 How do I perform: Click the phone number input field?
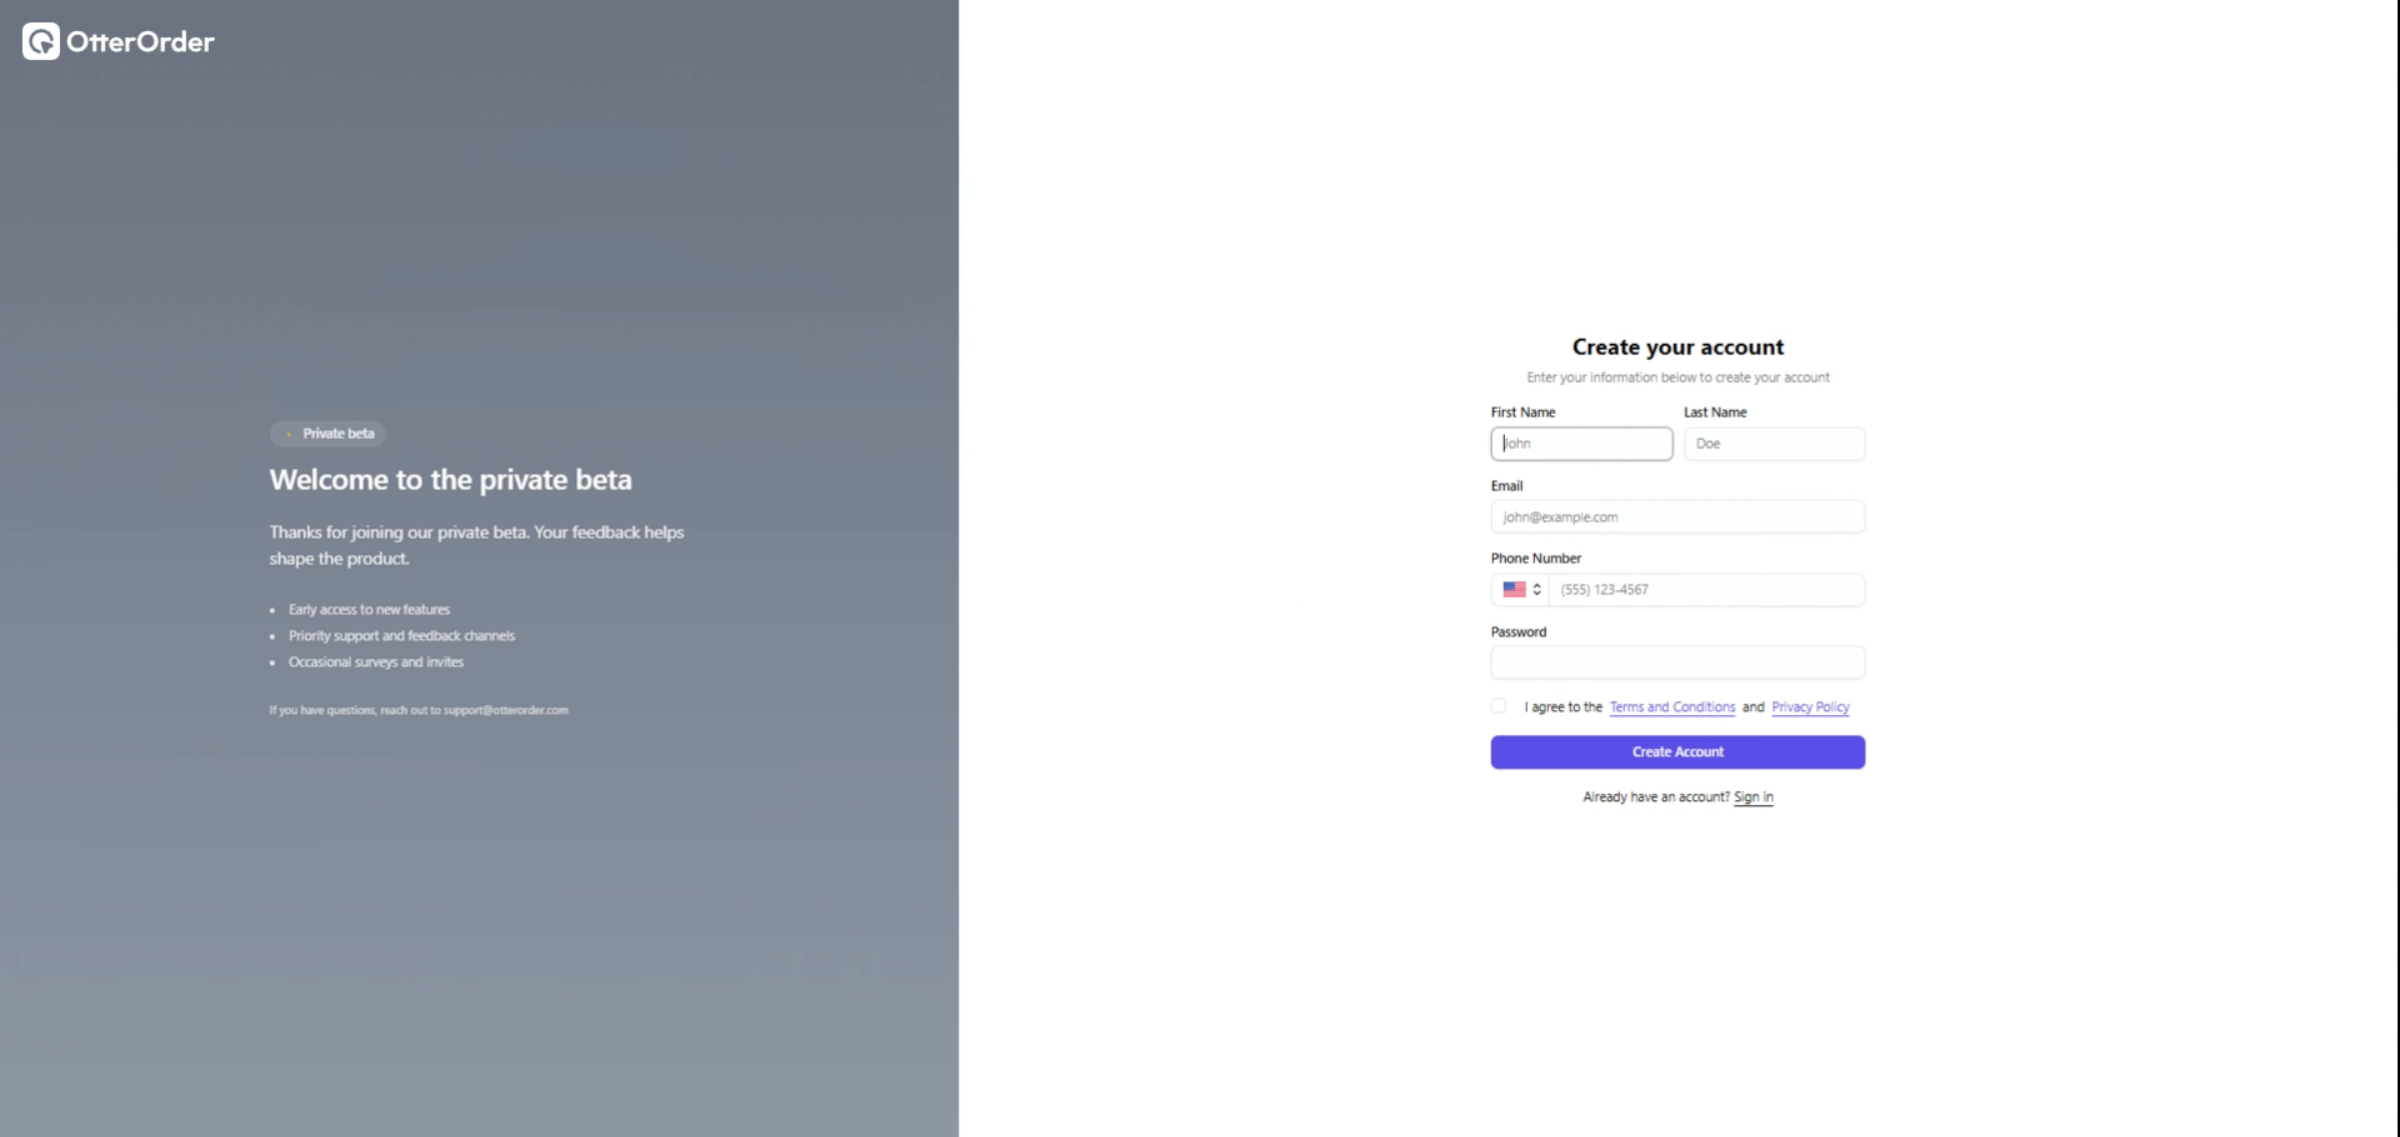(1705, 590)
